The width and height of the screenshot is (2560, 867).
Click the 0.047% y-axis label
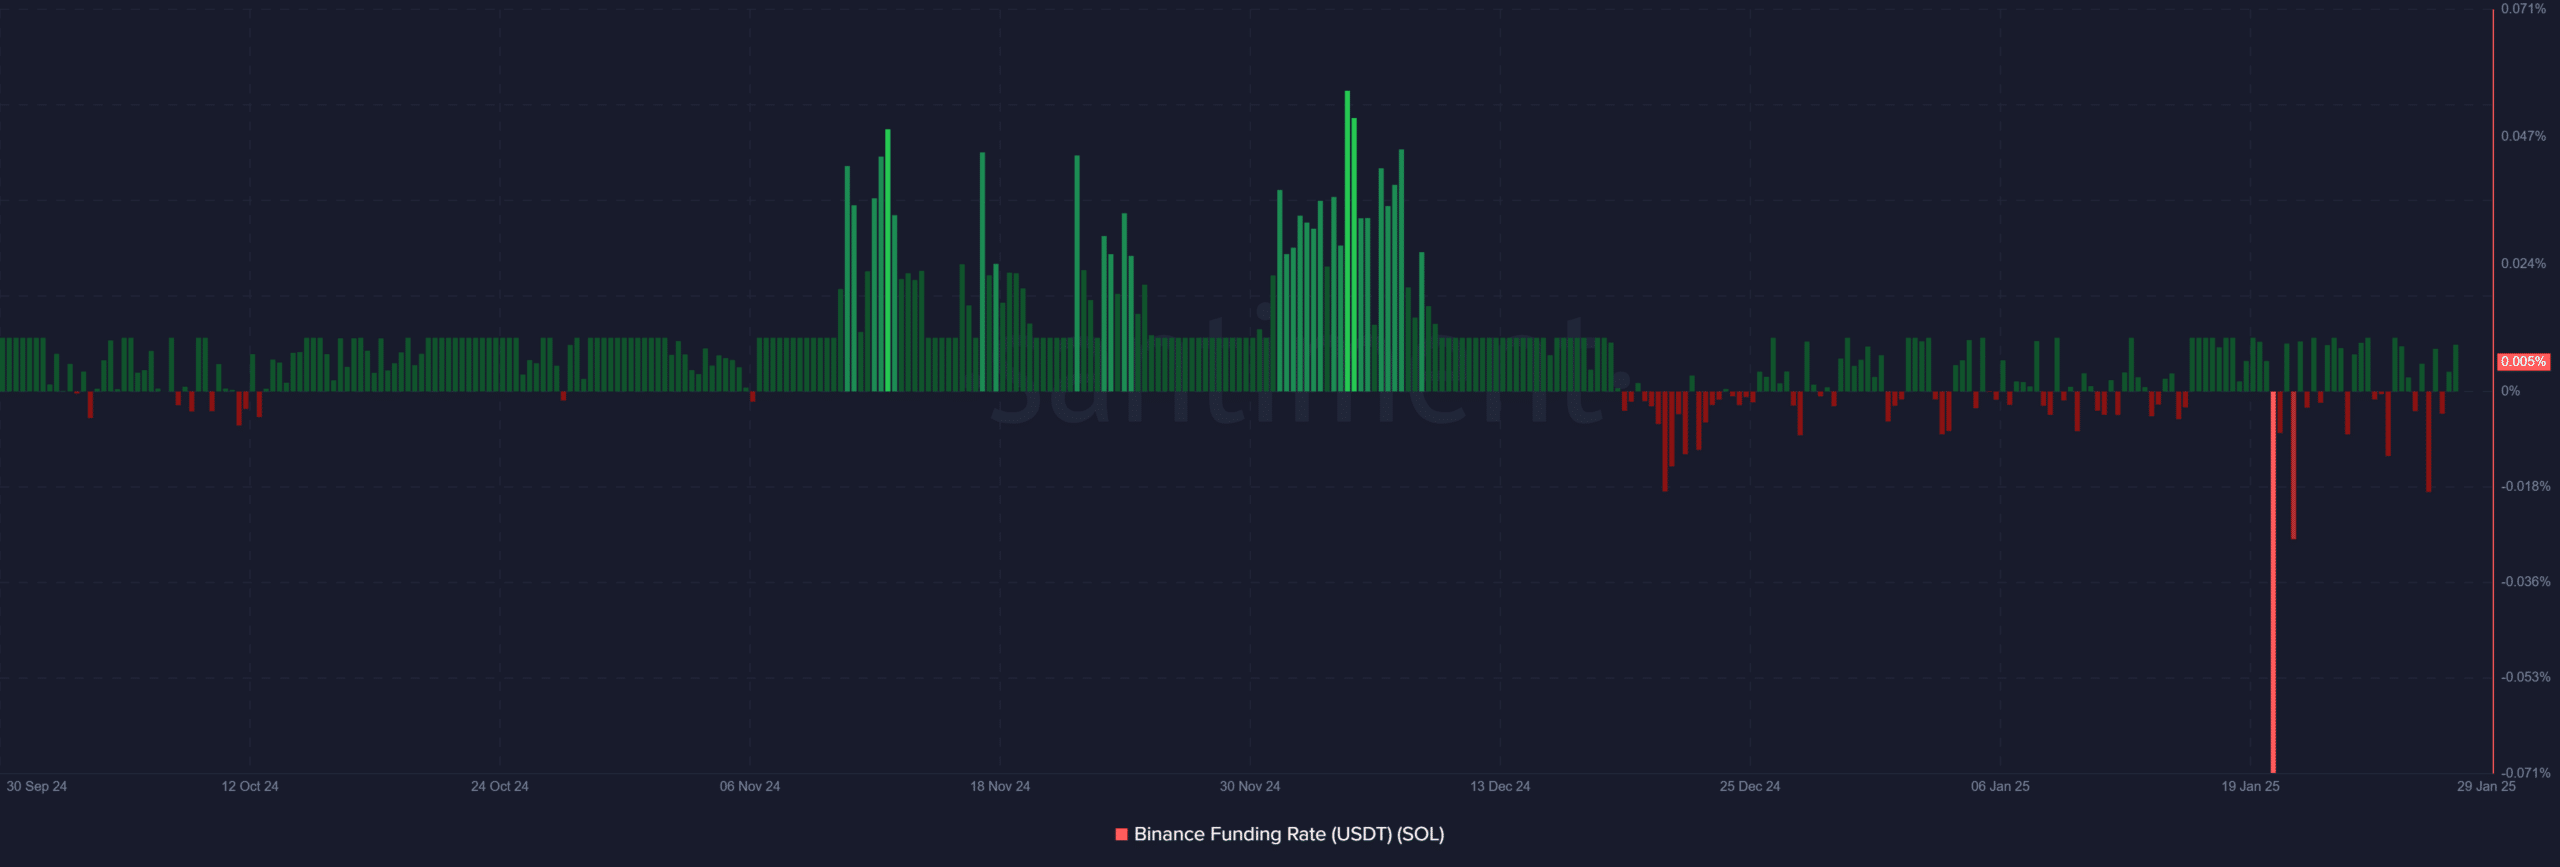click(x=2523, y=136)
